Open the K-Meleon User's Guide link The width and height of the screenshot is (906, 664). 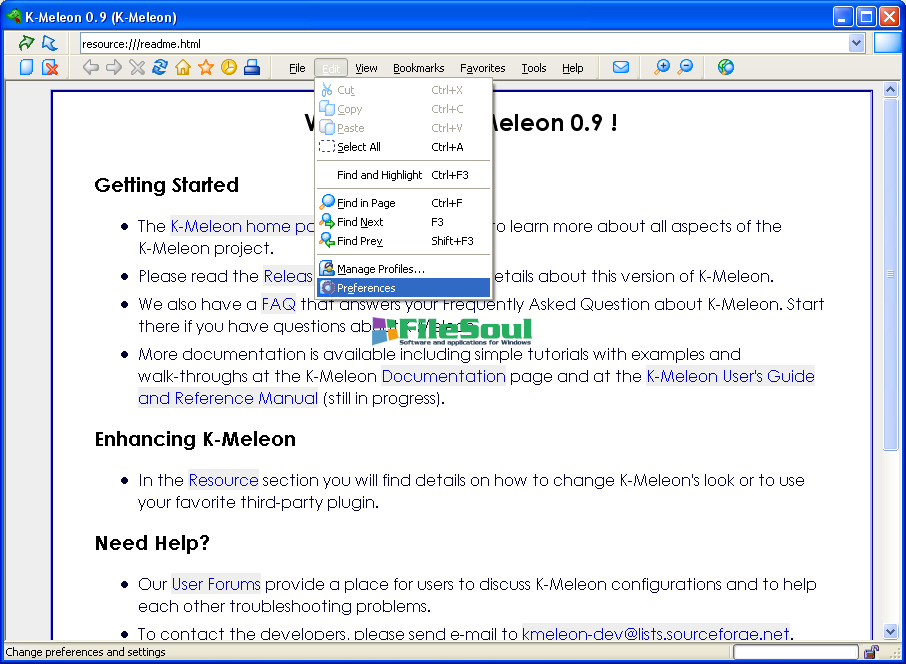click(730, 376)
